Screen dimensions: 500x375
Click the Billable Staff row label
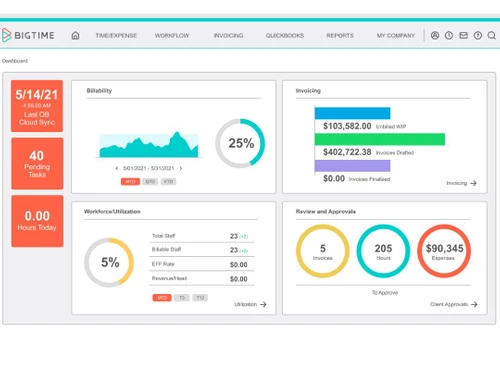[166, 249]
